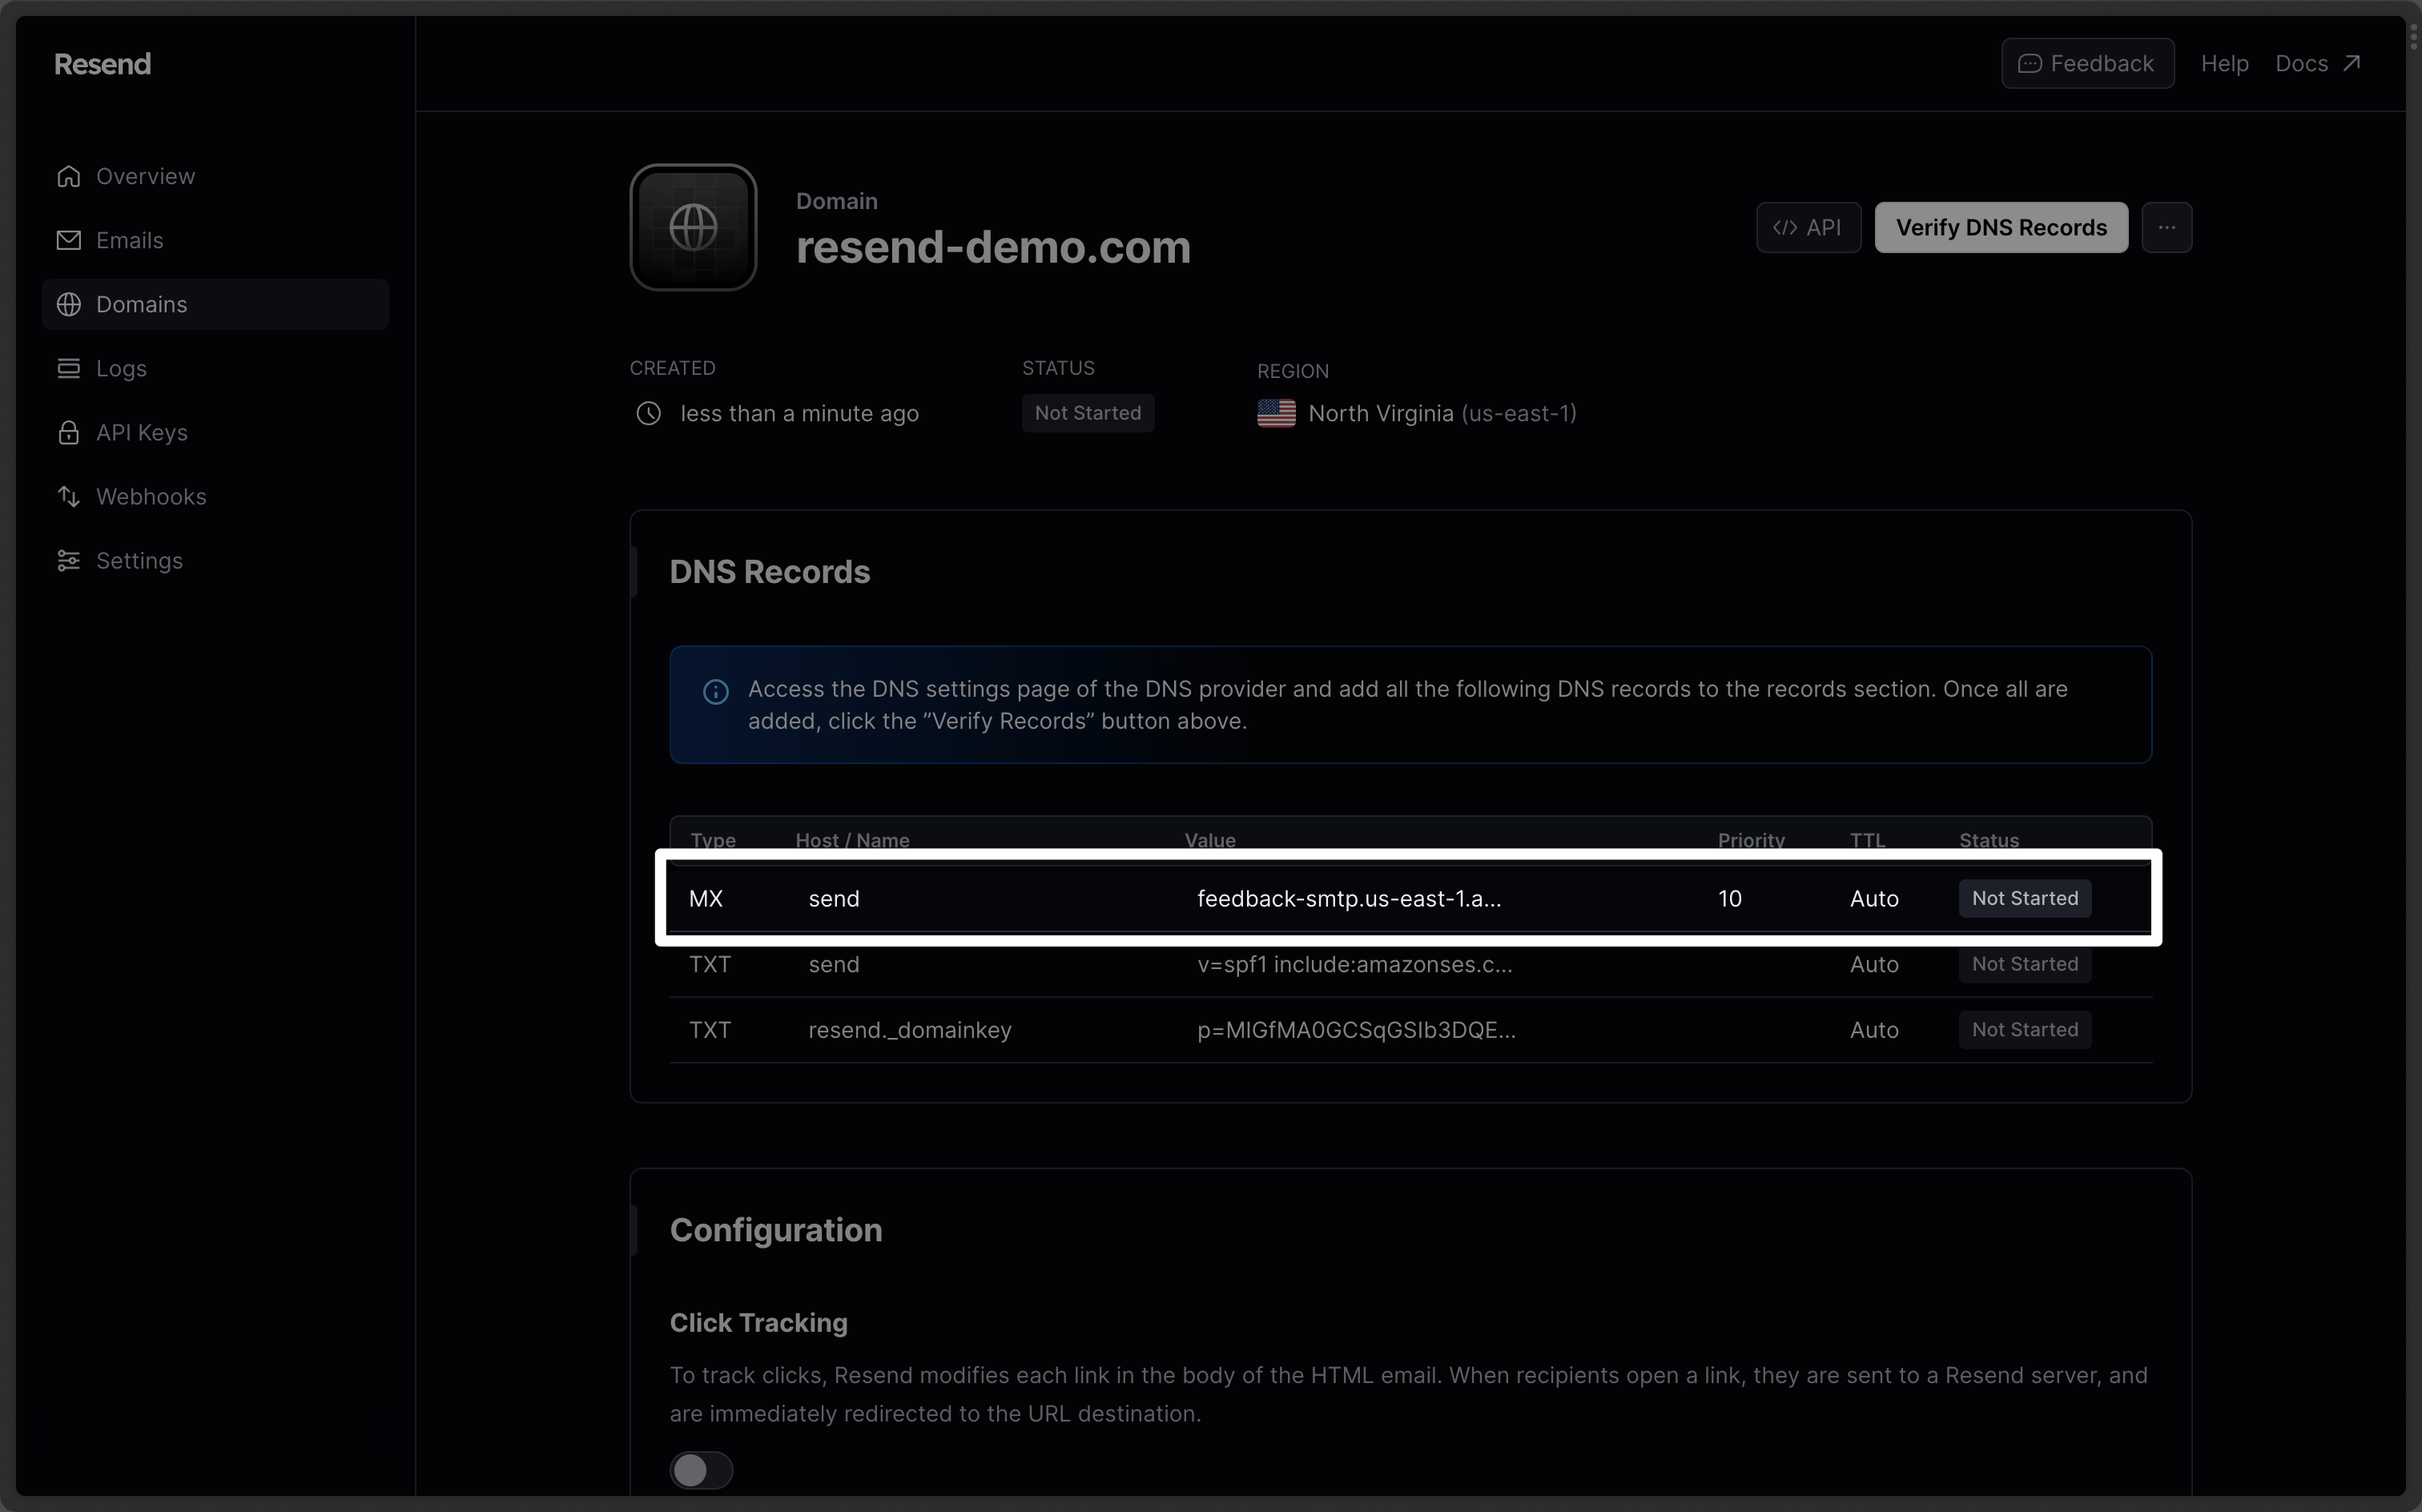Click the domain globe thumbnail

tap(693, 227)
